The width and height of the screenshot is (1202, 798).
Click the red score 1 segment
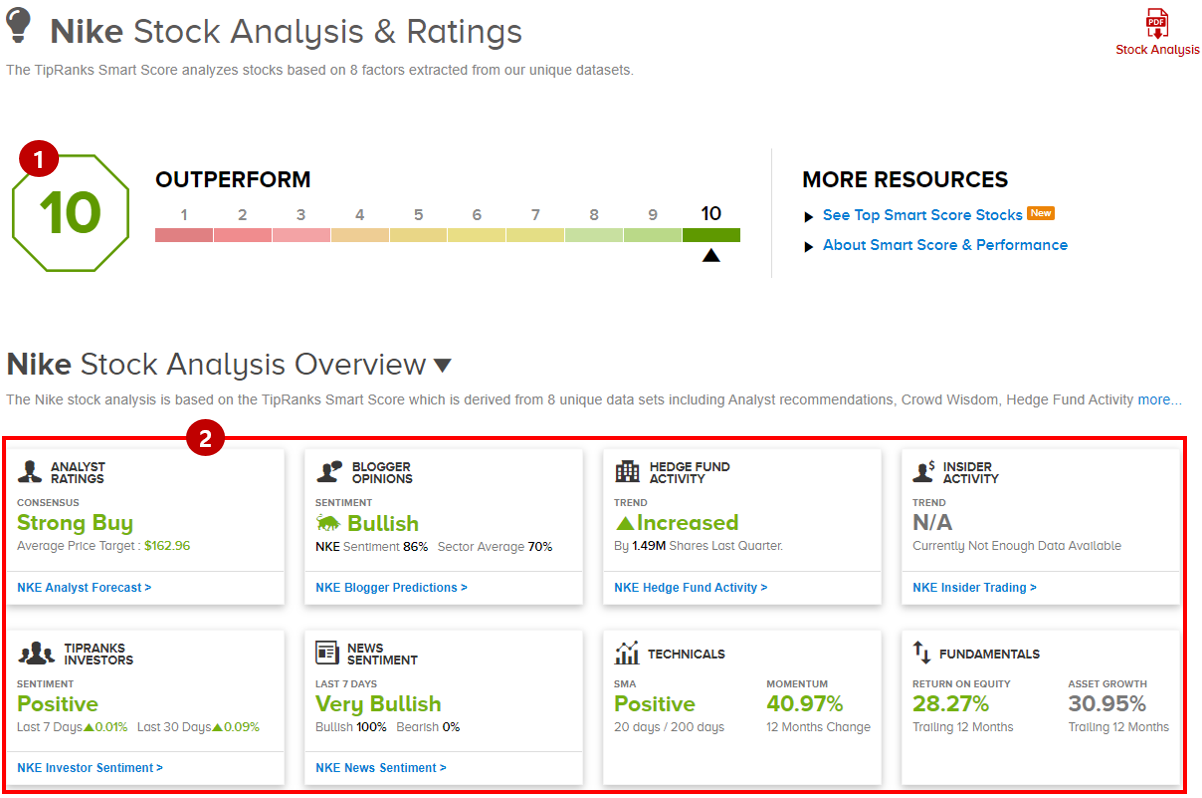click(x=184, y=235)
